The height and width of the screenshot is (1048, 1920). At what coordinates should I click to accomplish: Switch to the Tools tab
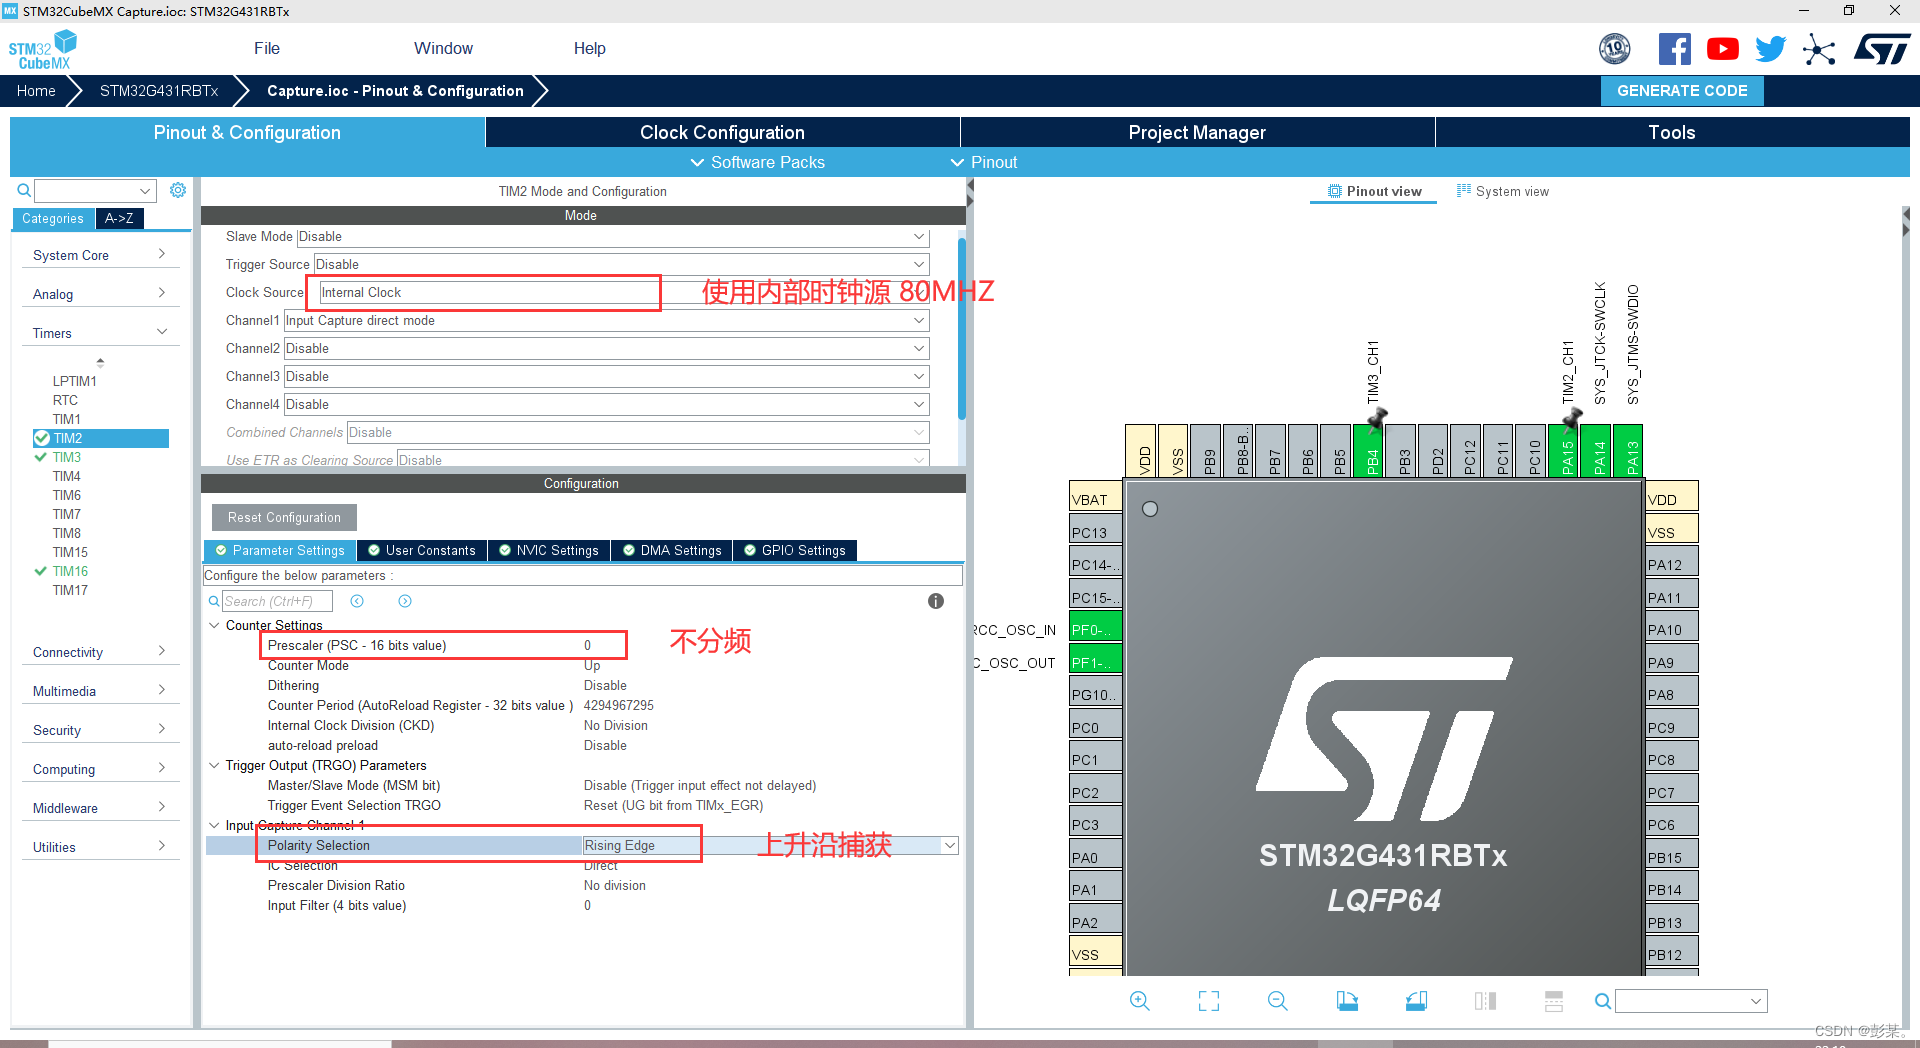click(x=1672, y=132)
